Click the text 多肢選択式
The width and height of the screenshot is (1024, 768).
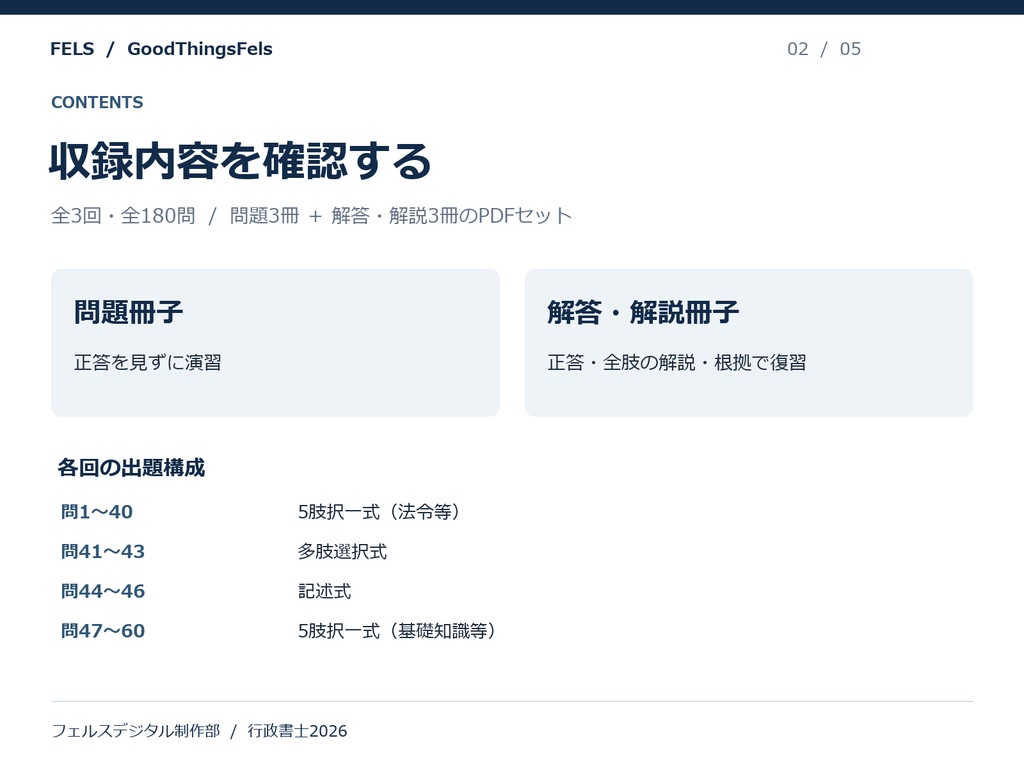tap(342, 552)
